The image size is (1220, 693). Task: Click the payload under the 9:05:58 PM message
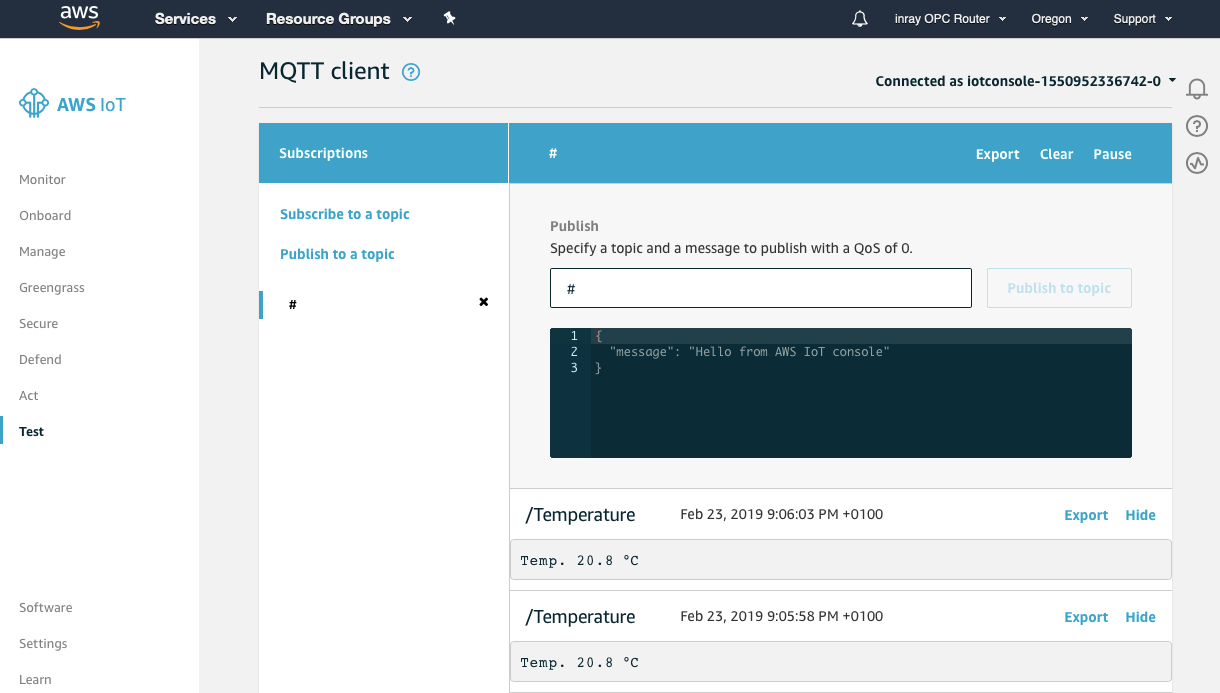(841, 662)
